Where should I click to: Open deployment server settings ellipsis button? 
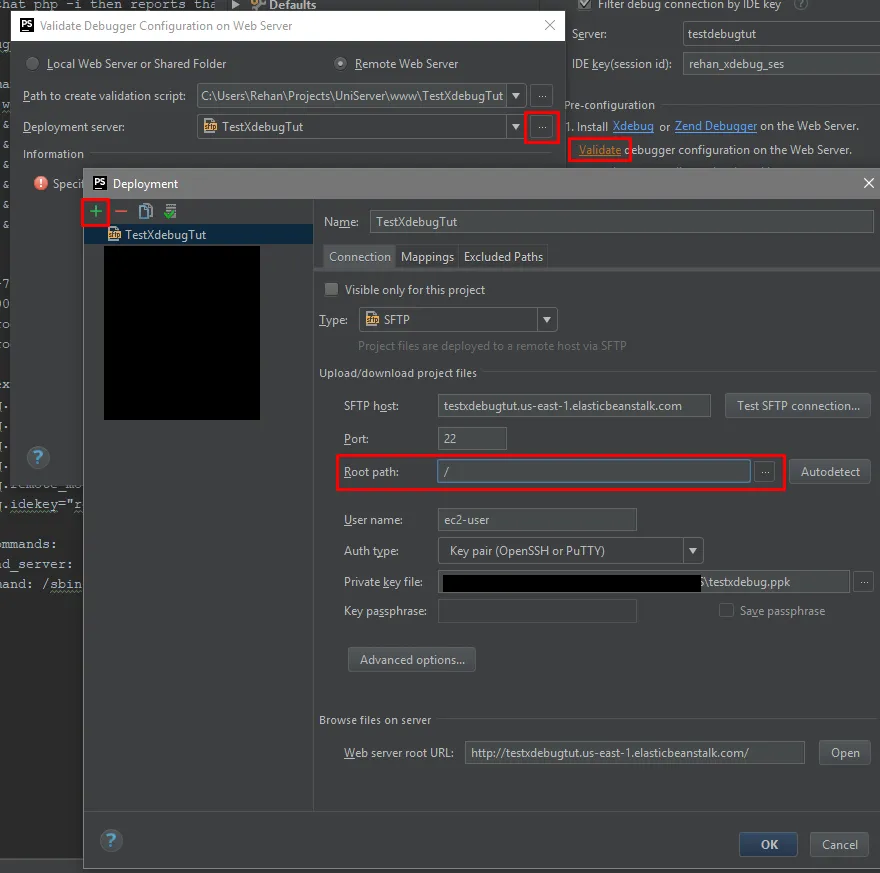(x=541, y=127)
